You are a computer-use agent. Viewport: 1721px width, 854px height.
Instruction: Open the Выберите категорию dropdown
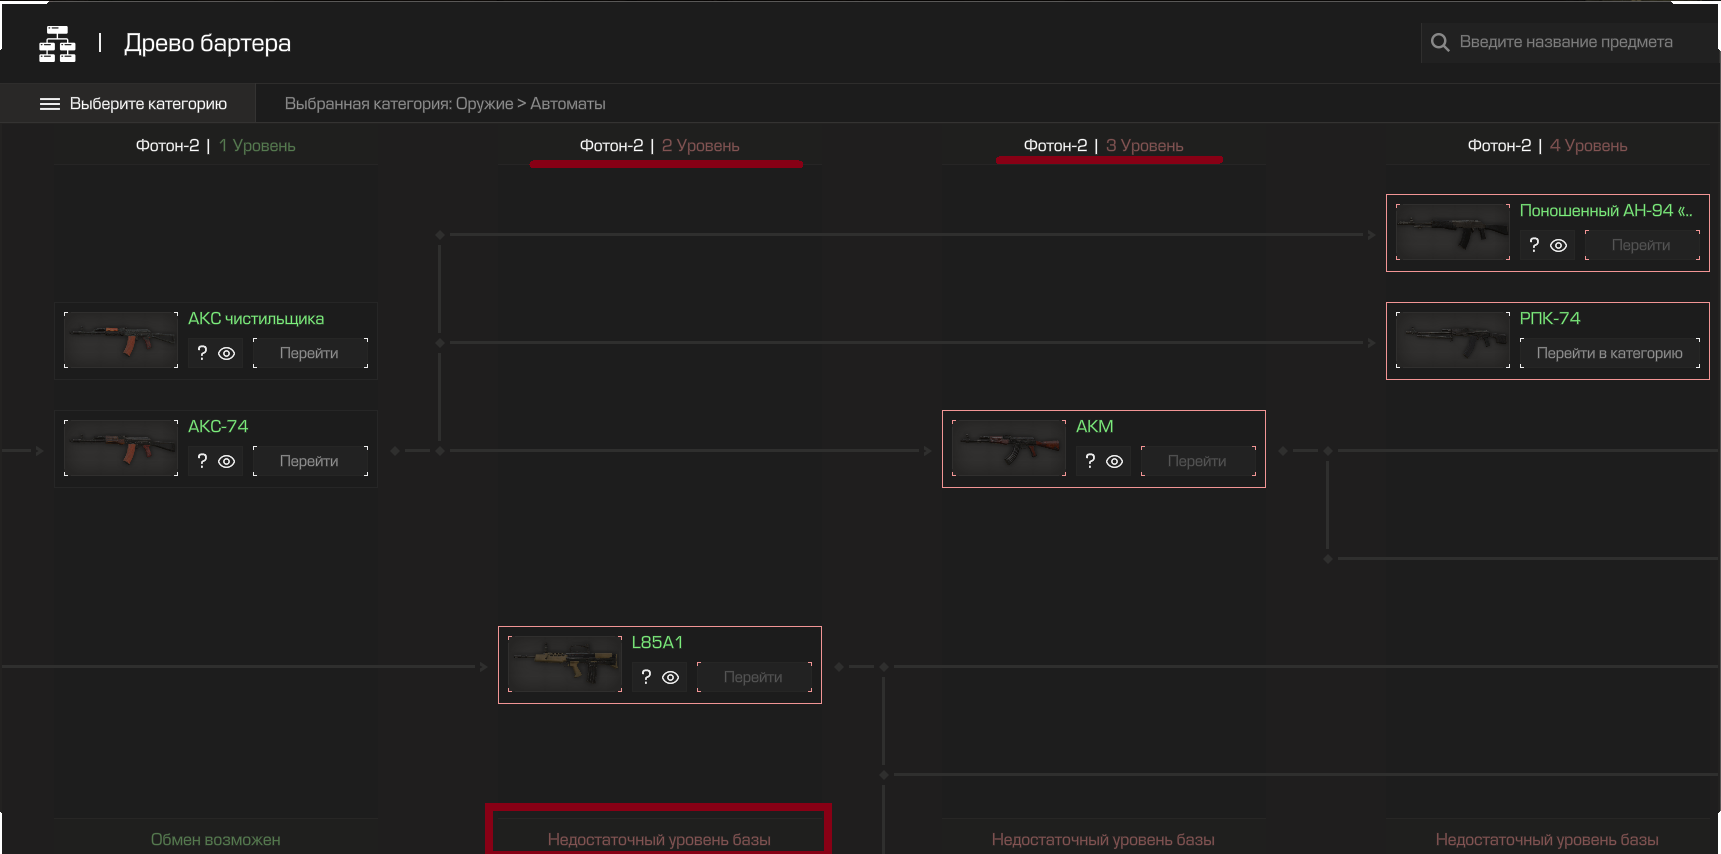pyautogui.click(x=128, y=104)
